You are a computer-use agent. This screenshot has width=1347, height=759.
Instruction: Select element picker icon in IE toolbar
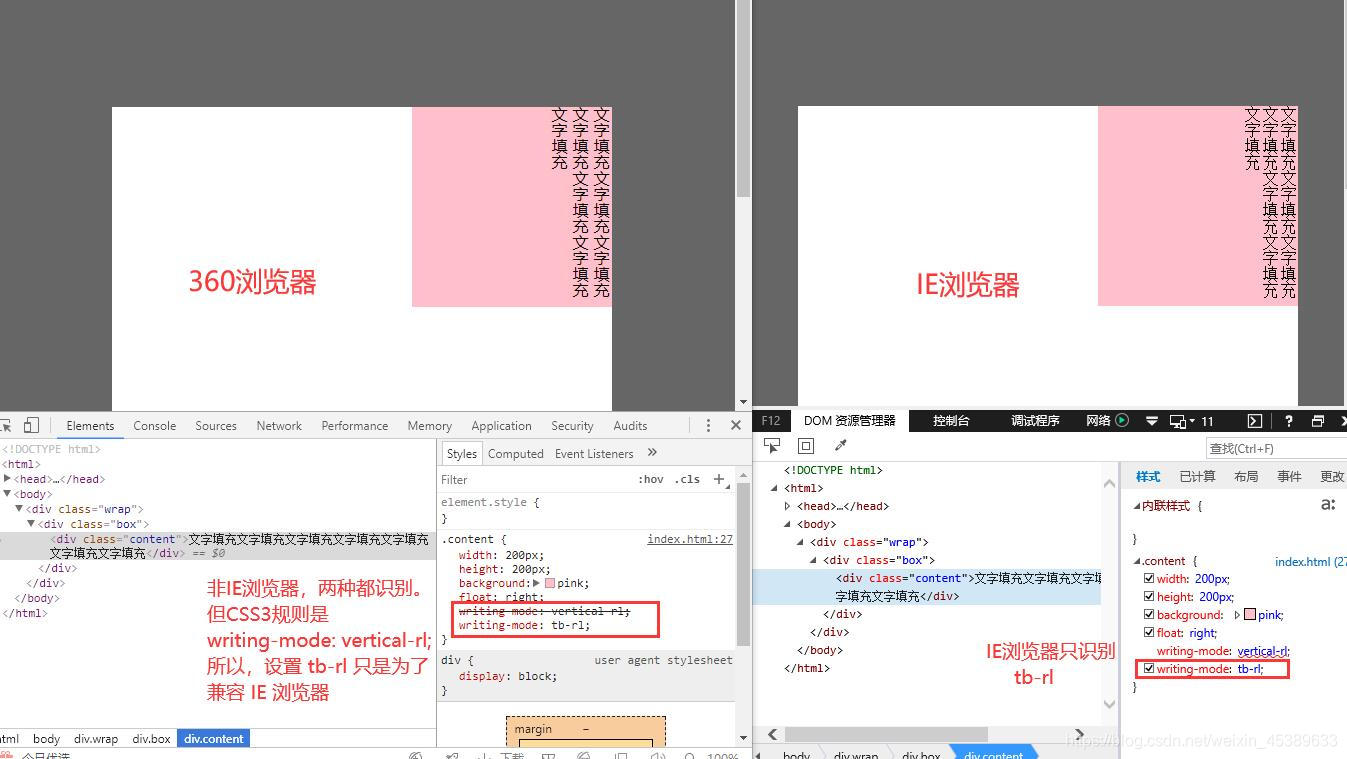772,446
